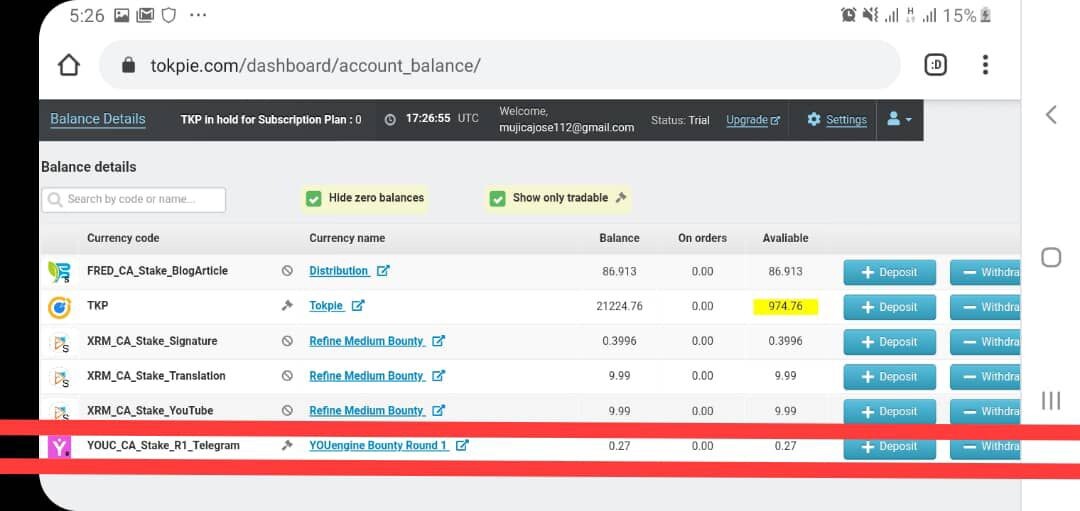The height and width of the screenshot is (511, 1080).
Task: Click the YOUC pink logo icon
Action: (x=59, y=446)
